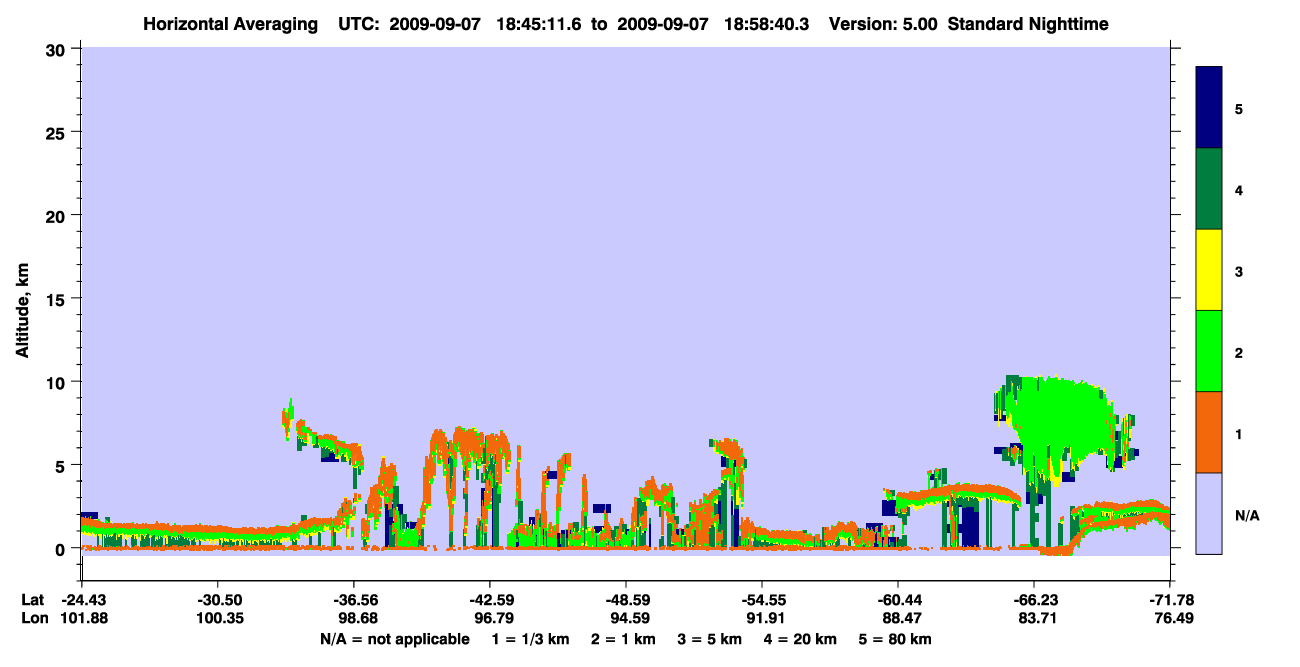Click the legend entry '4 = 20 km'

coord(802,639)
